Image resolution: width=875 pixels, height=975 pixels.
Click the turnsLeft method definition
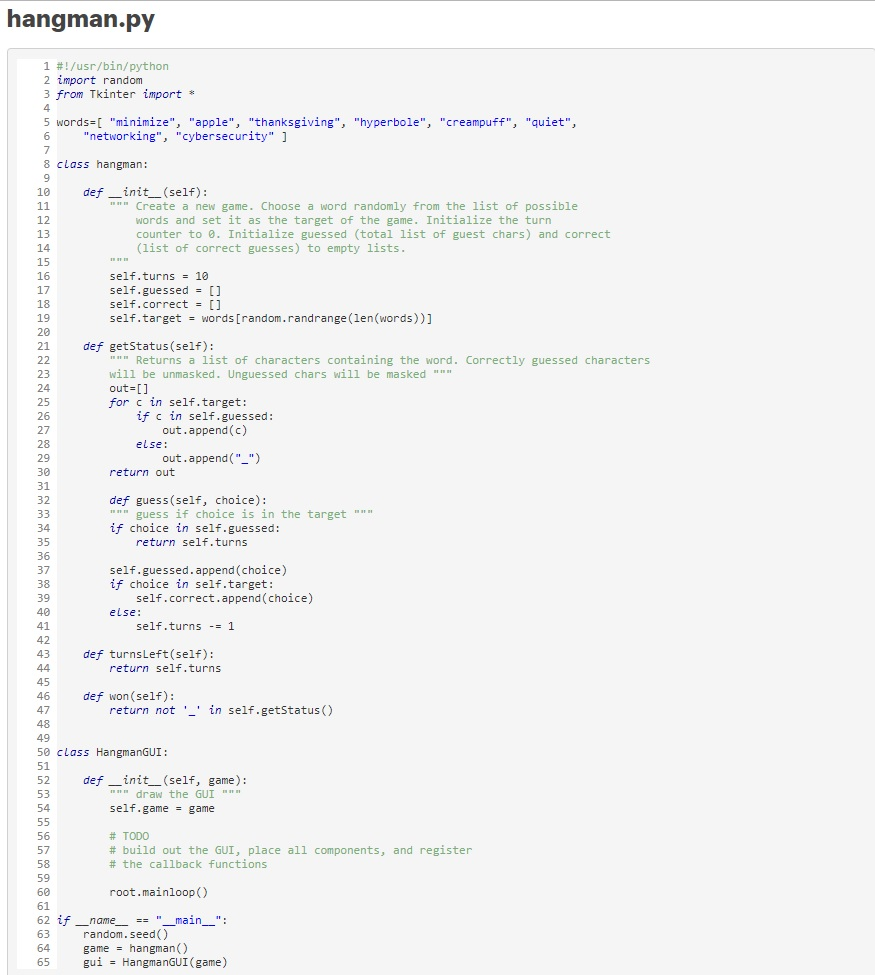pyautogui.click(x=150, y=653)
